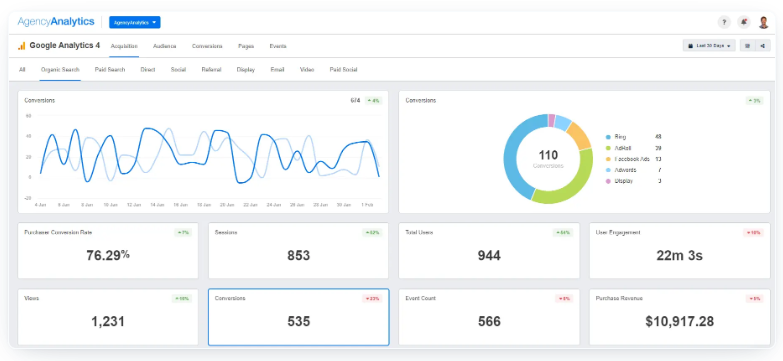Click the Purchaser Conversion Rate percent change badge
Screen dimensions: 783x361
[x=183, y=233]
